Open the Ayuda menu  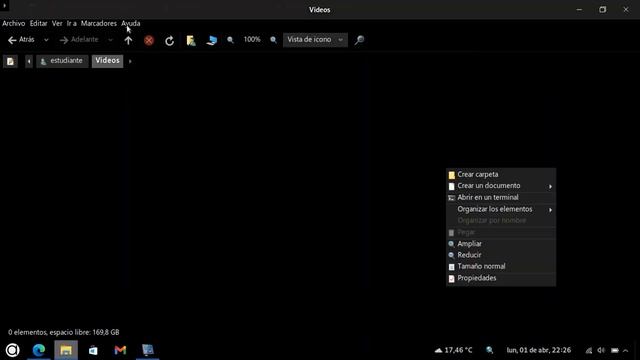(131, 24)
